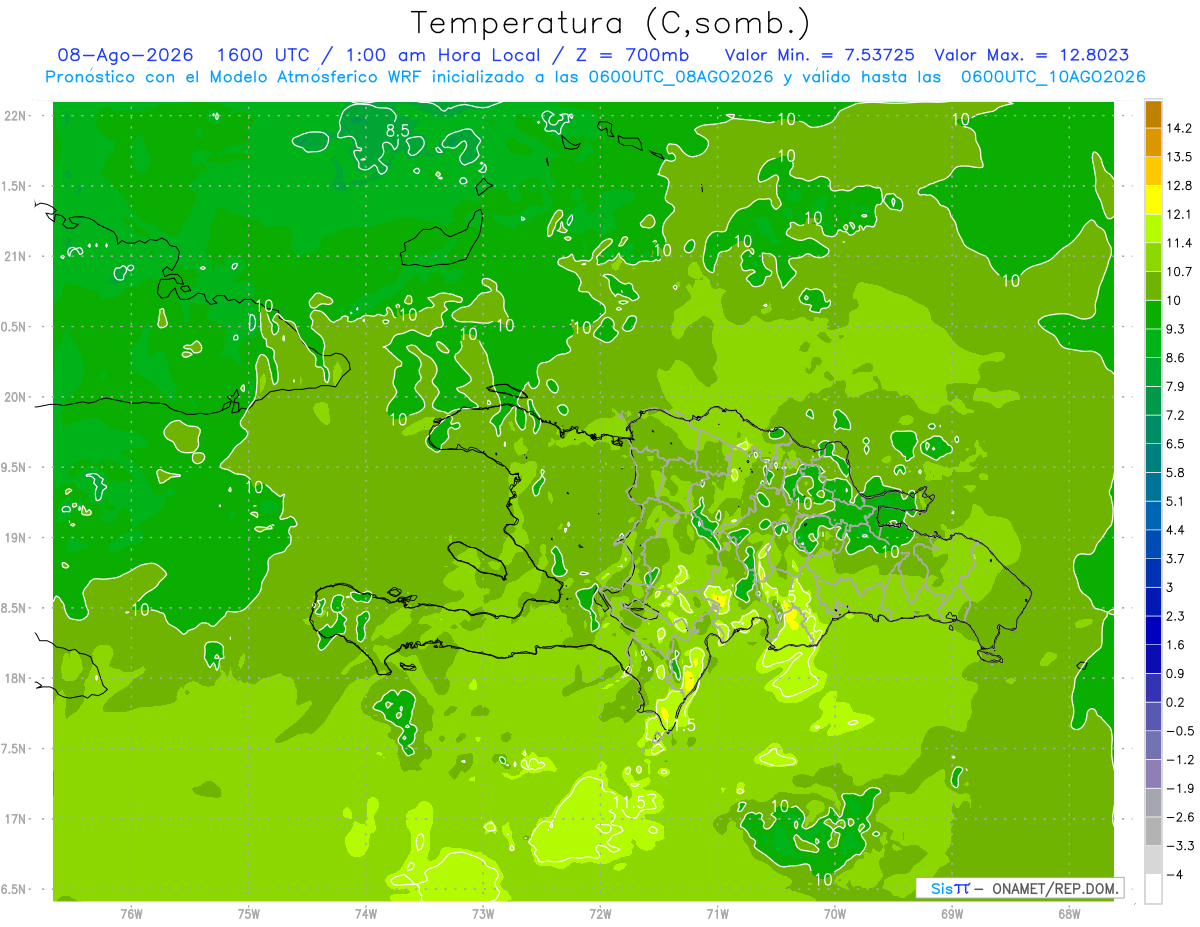
Task: Click the "8.5" contour label on map
Action: pos(397,130)
